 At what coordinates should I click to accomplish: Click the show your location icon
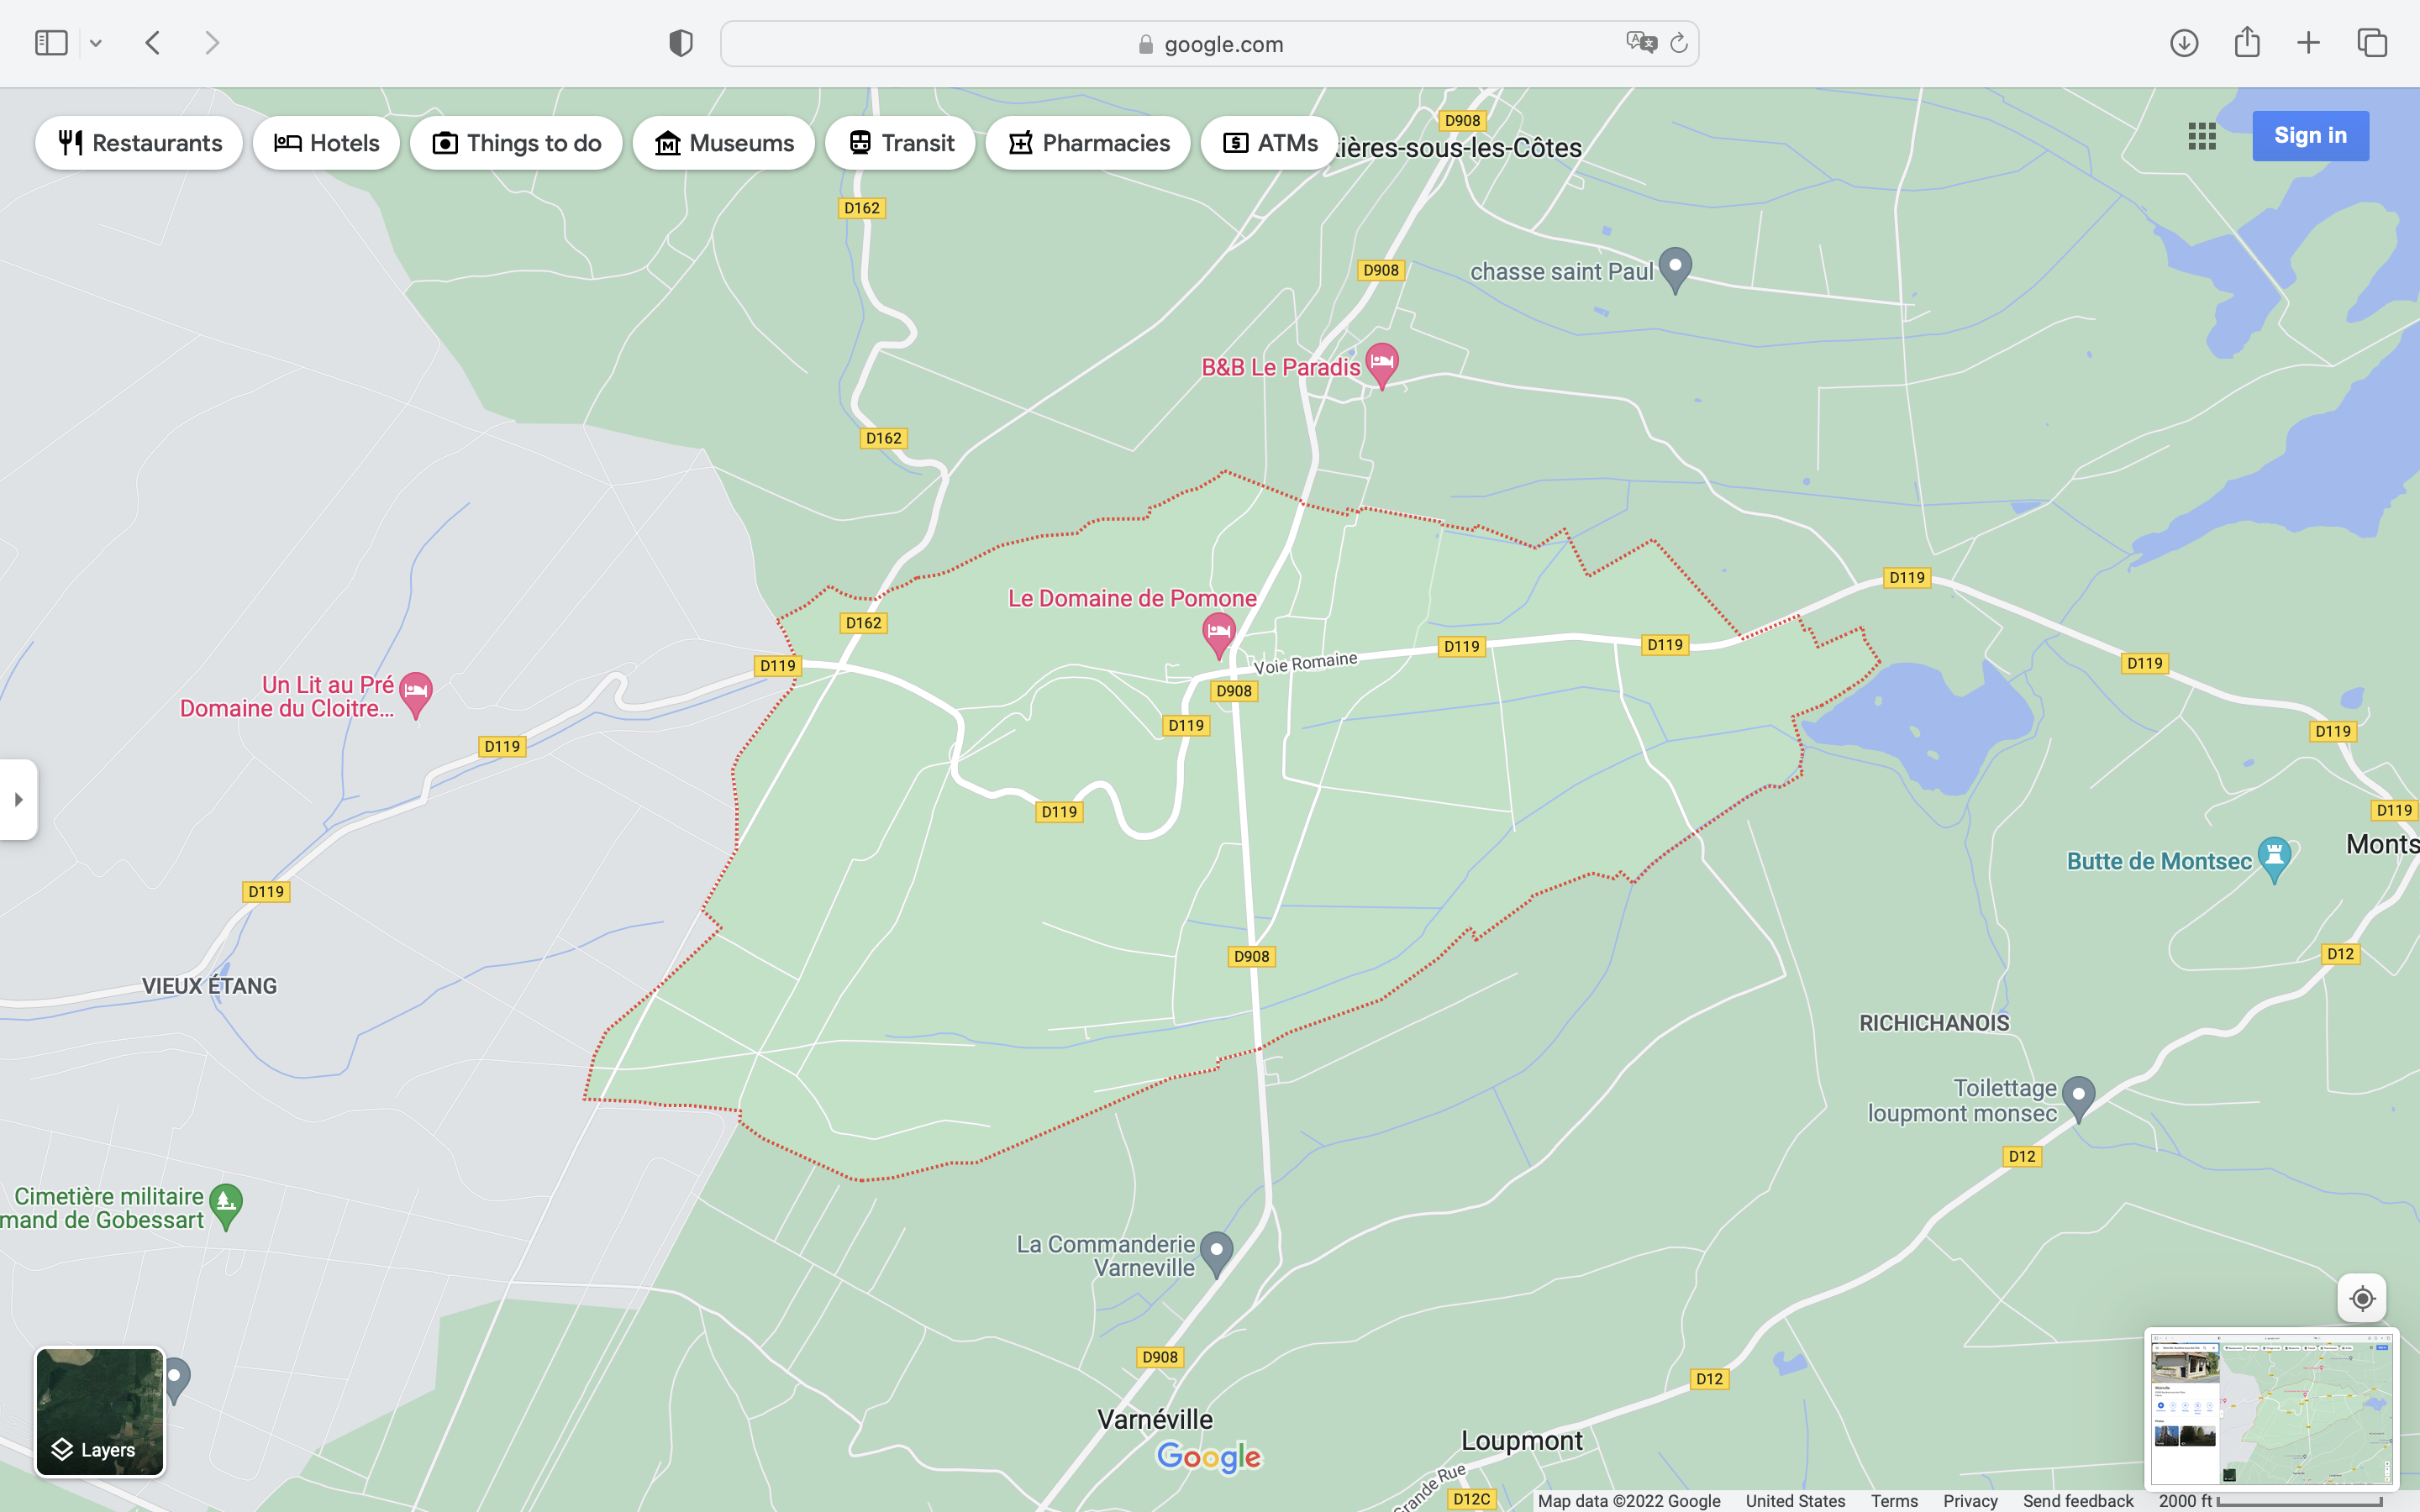pyautogui.click(x=2361, y=1298)
